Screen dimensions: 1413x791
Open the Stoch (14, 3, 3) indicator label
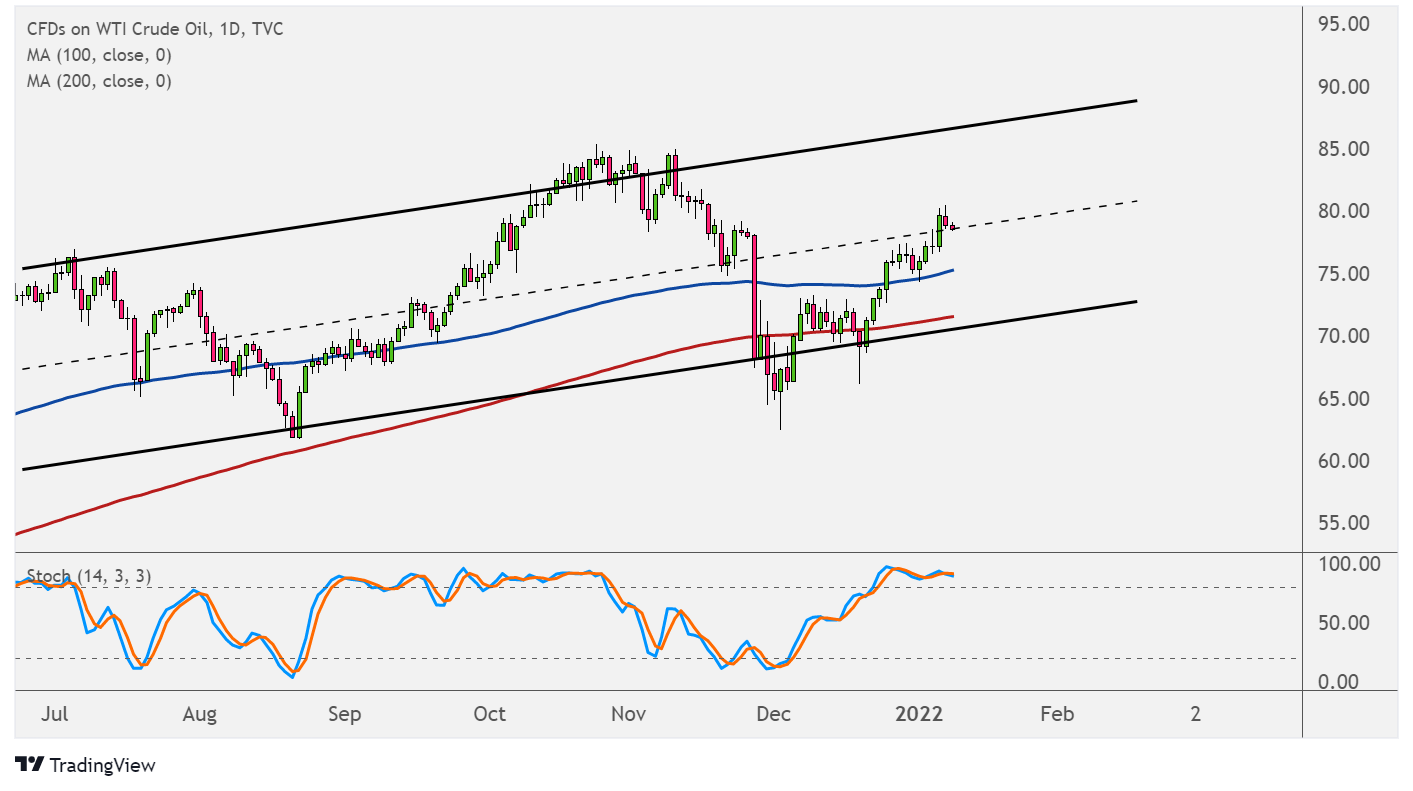[89, 576]
